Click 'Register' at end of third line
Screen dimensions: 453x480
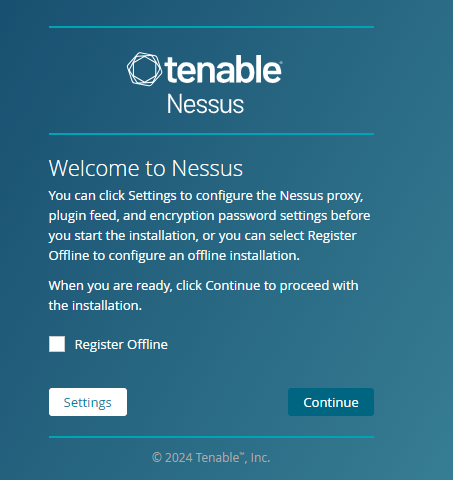point(332,236)
